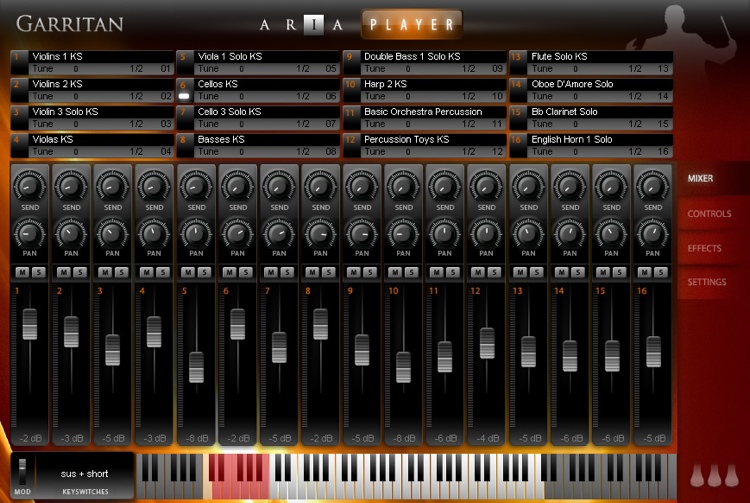Click the slot 6 active indicator light
Image resolution: width=750 pixels, height=503 pixels.
[x=184, y=96]
